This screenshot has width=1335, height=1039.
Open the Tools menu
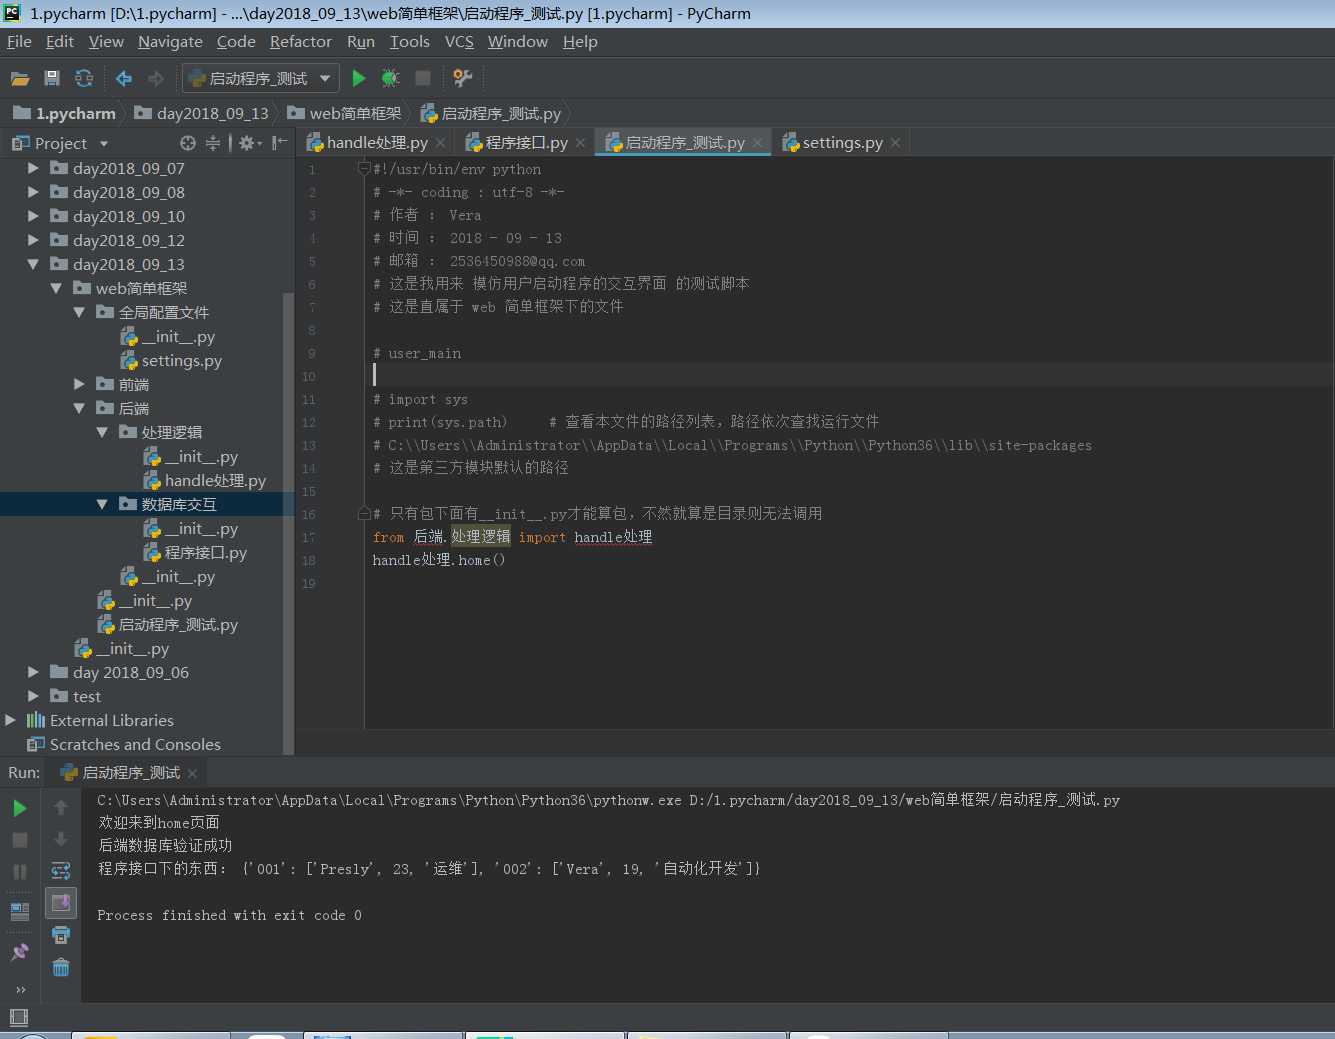pyautogui.click(x=409, y=41)
